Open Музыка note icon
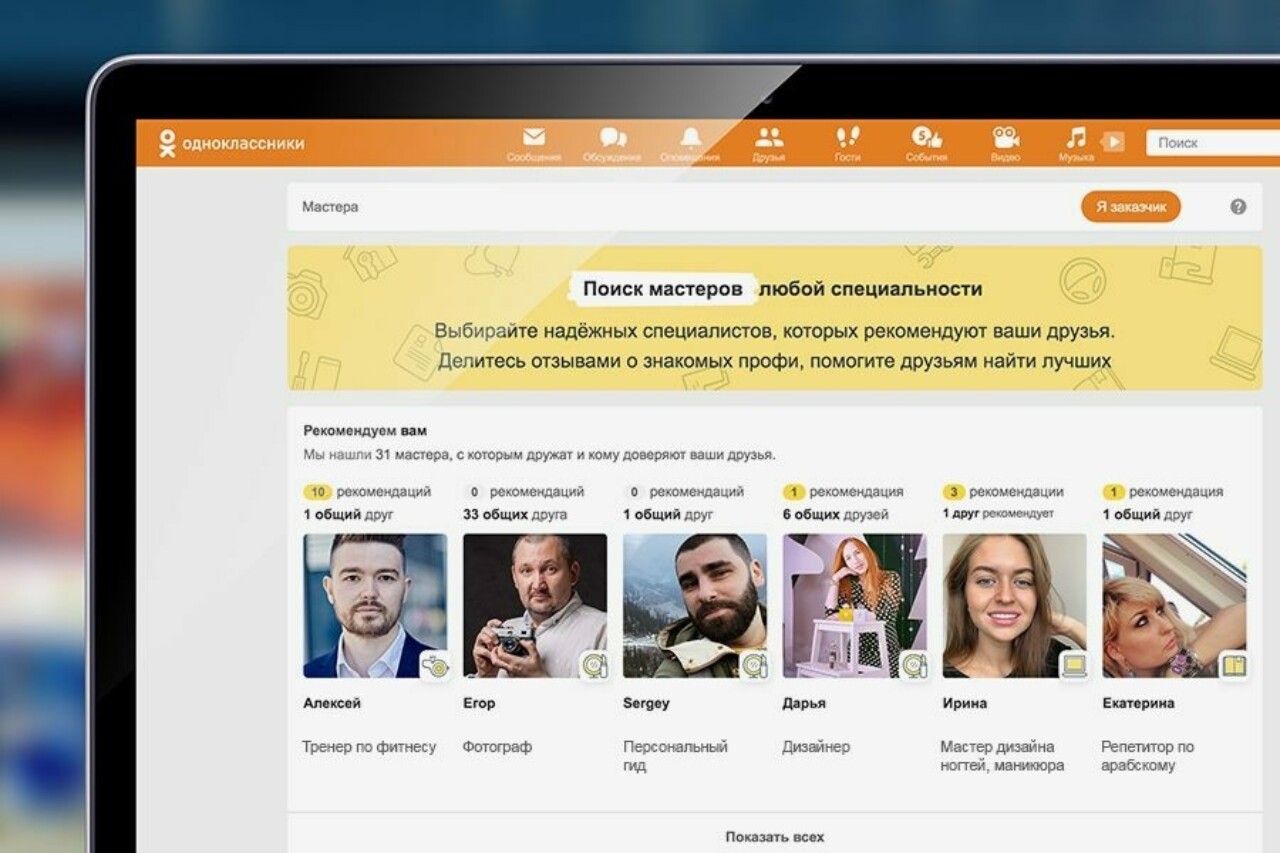Image resolution: width=1280 pixels, height=853 pixels. pyautogui.click(x=1076, y=138)
